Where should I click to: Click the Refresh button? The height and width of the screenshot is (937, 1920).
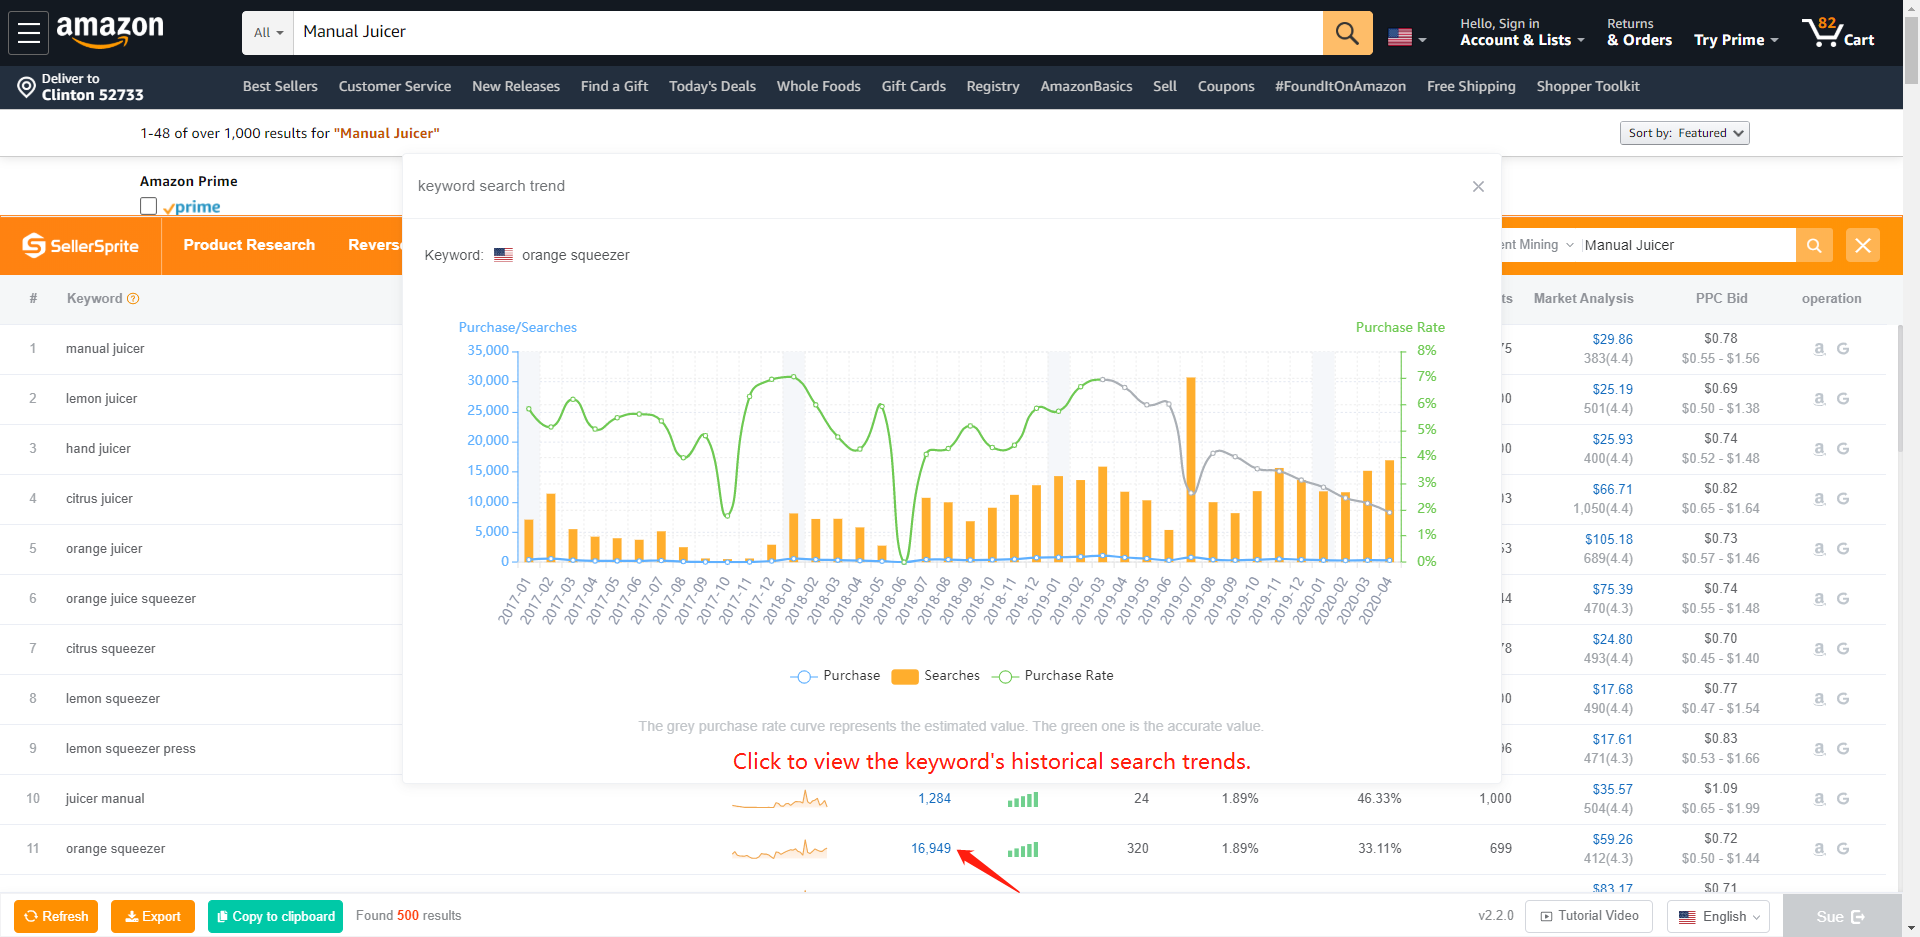click(x=56, y=916)
